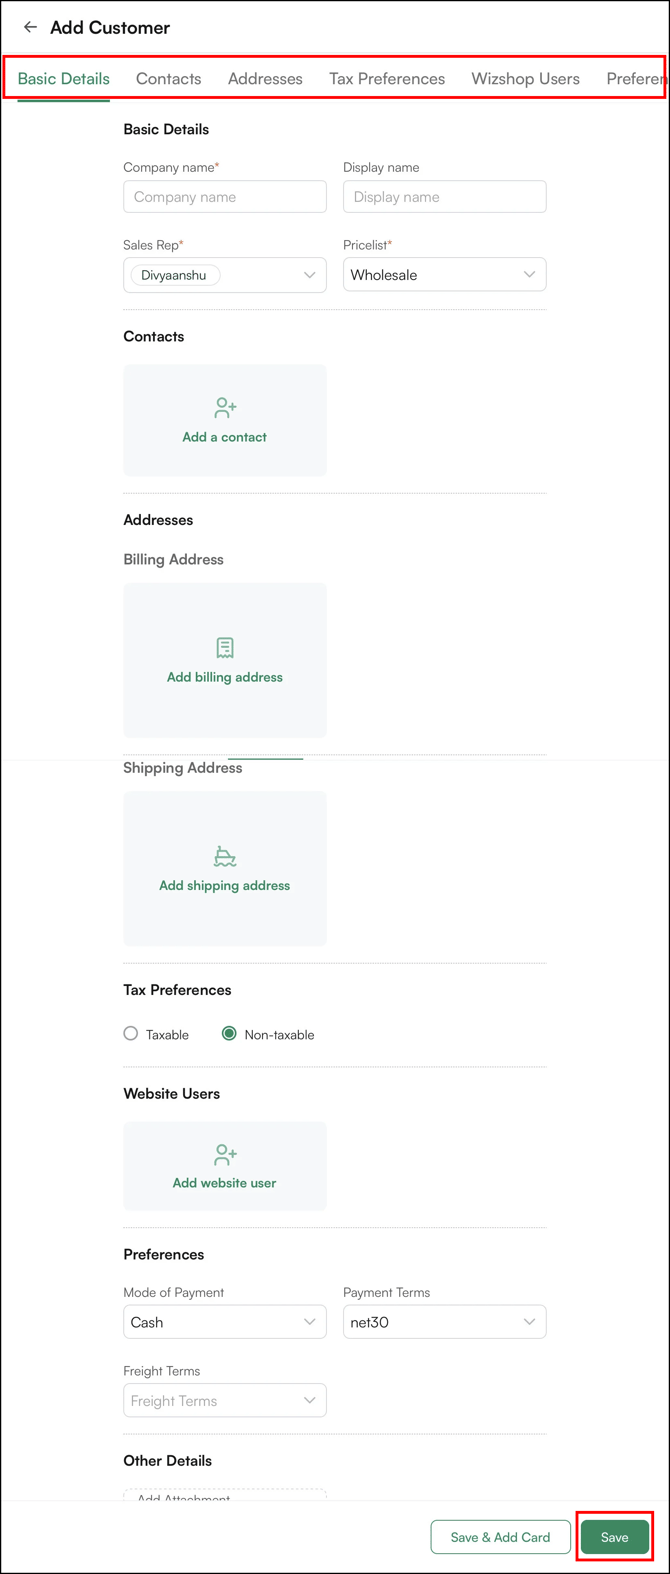Click the add website user icon
Viewport: 670px width, 1574px height.
[x=225, y=1155]
